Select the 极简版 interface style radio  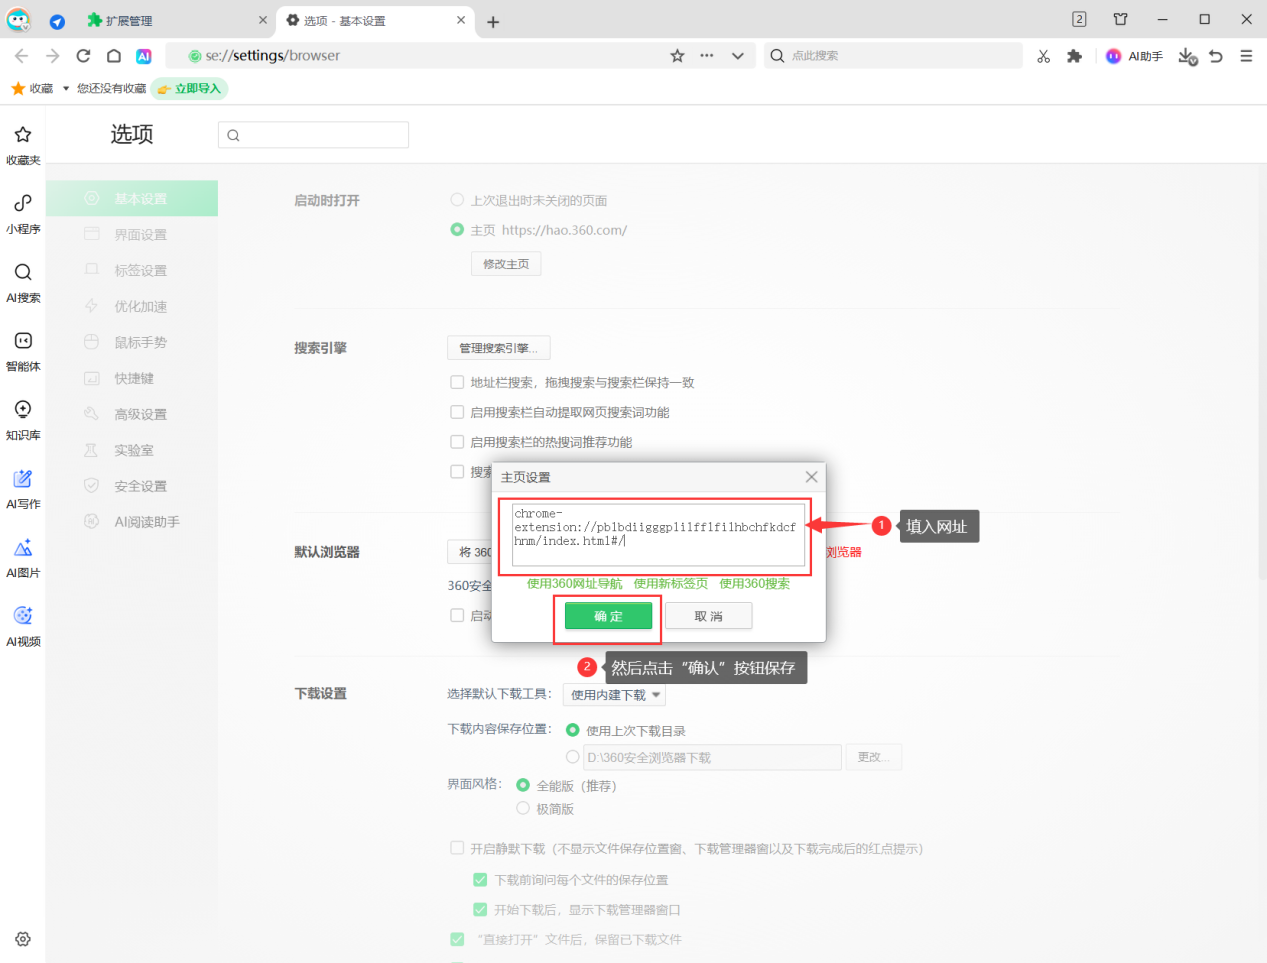click(x=523, y=808)
